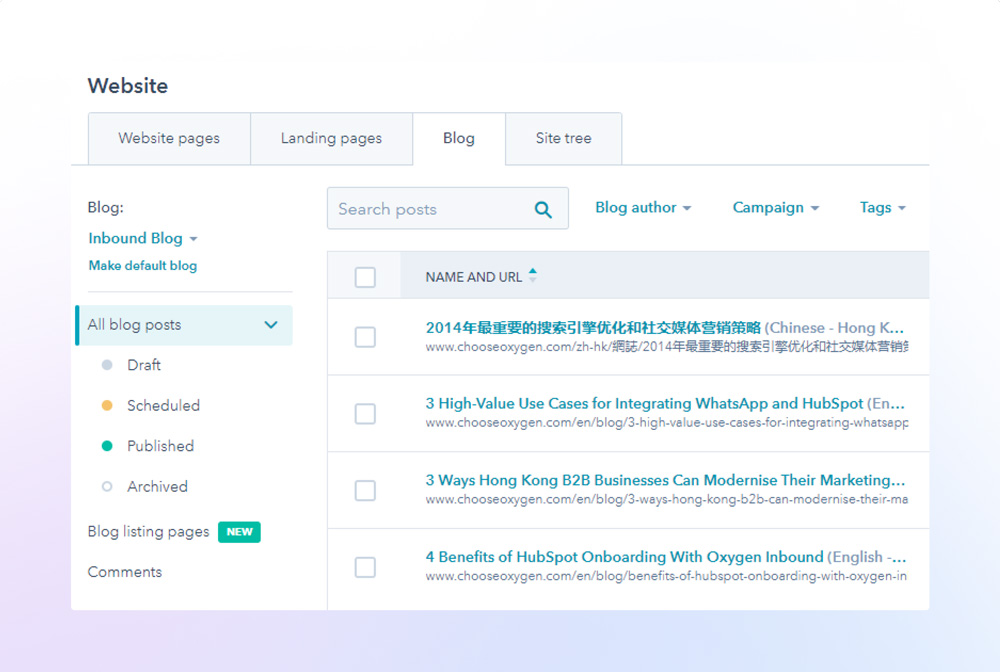Switch to the Landing pages tab

pos(331,138)
